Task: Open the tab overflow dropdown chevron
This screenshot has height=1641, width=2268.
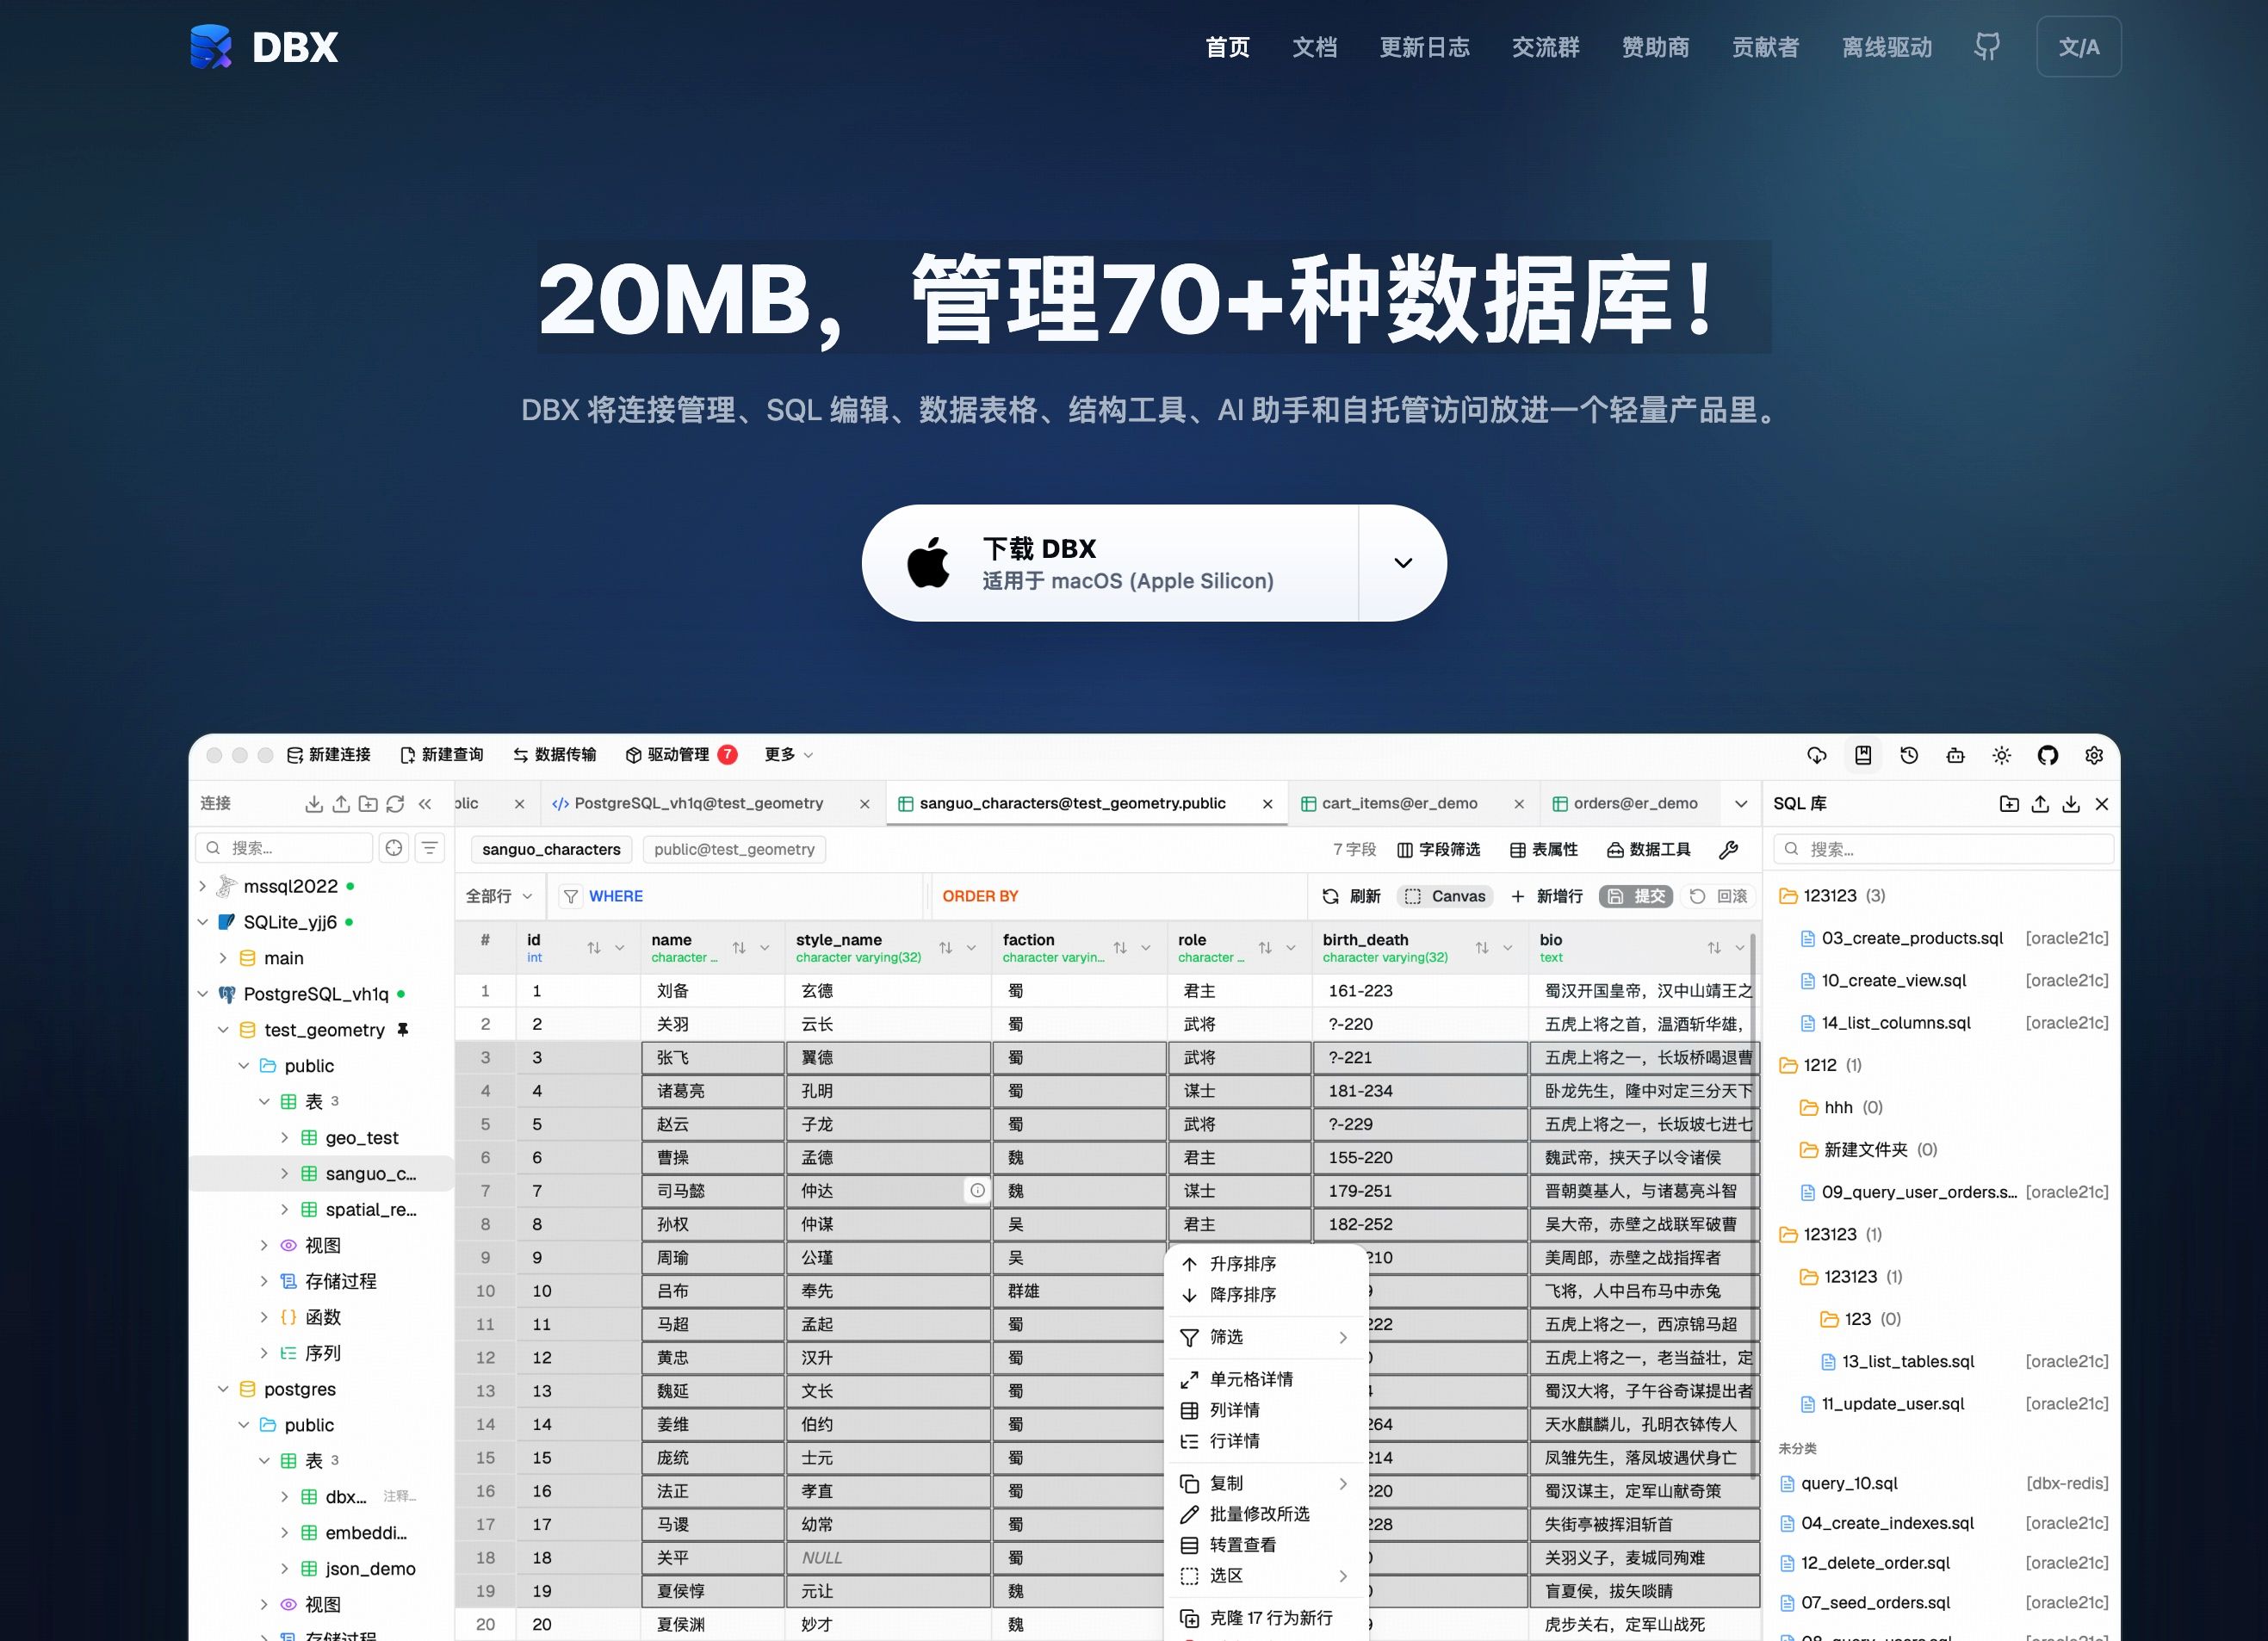Action: 1741,804
